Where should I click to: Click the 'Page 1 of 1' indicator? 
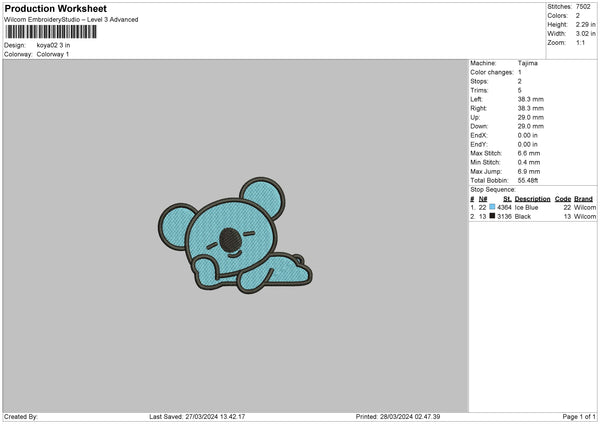[579, 417]
